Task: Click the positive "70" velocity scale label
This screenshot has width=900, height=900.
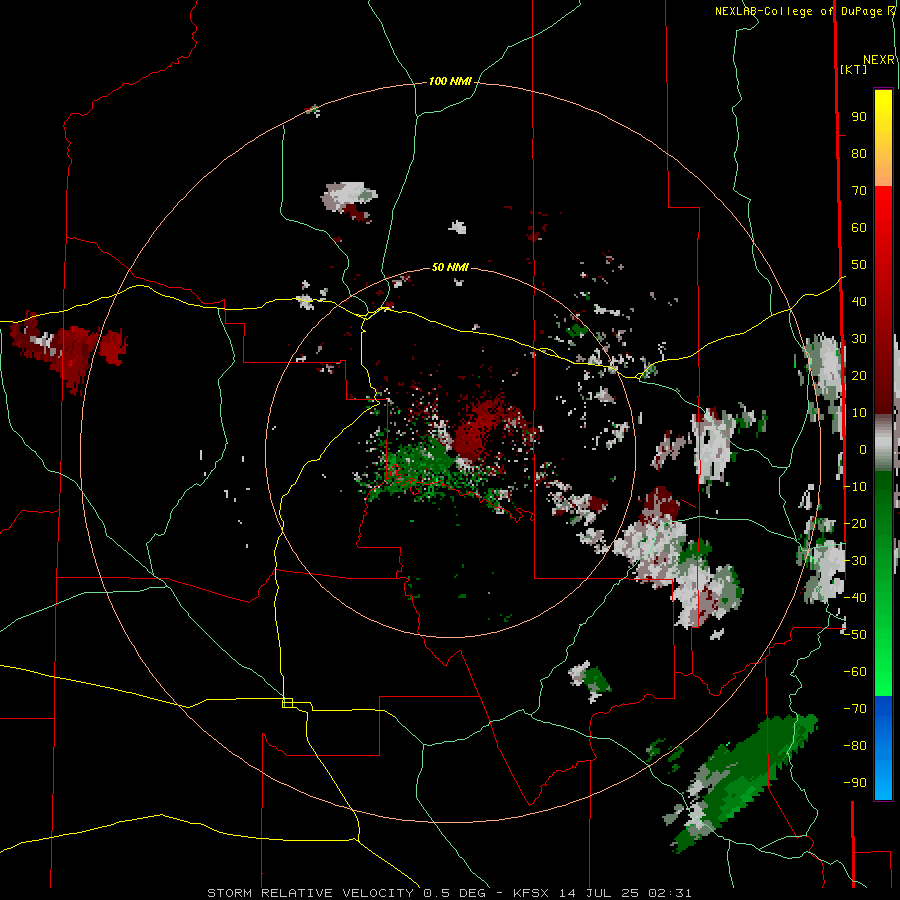Action: pos(859,191)
